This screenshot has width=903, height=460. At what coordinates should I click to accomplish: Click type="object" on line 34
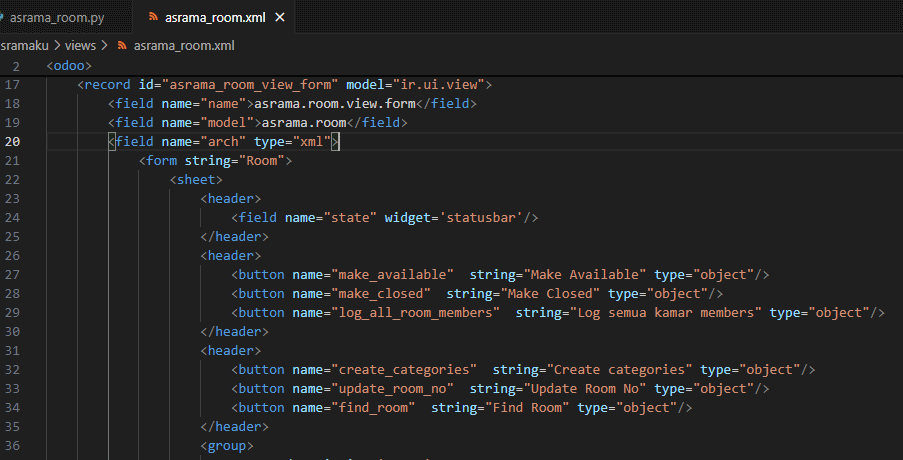point(627,408)
